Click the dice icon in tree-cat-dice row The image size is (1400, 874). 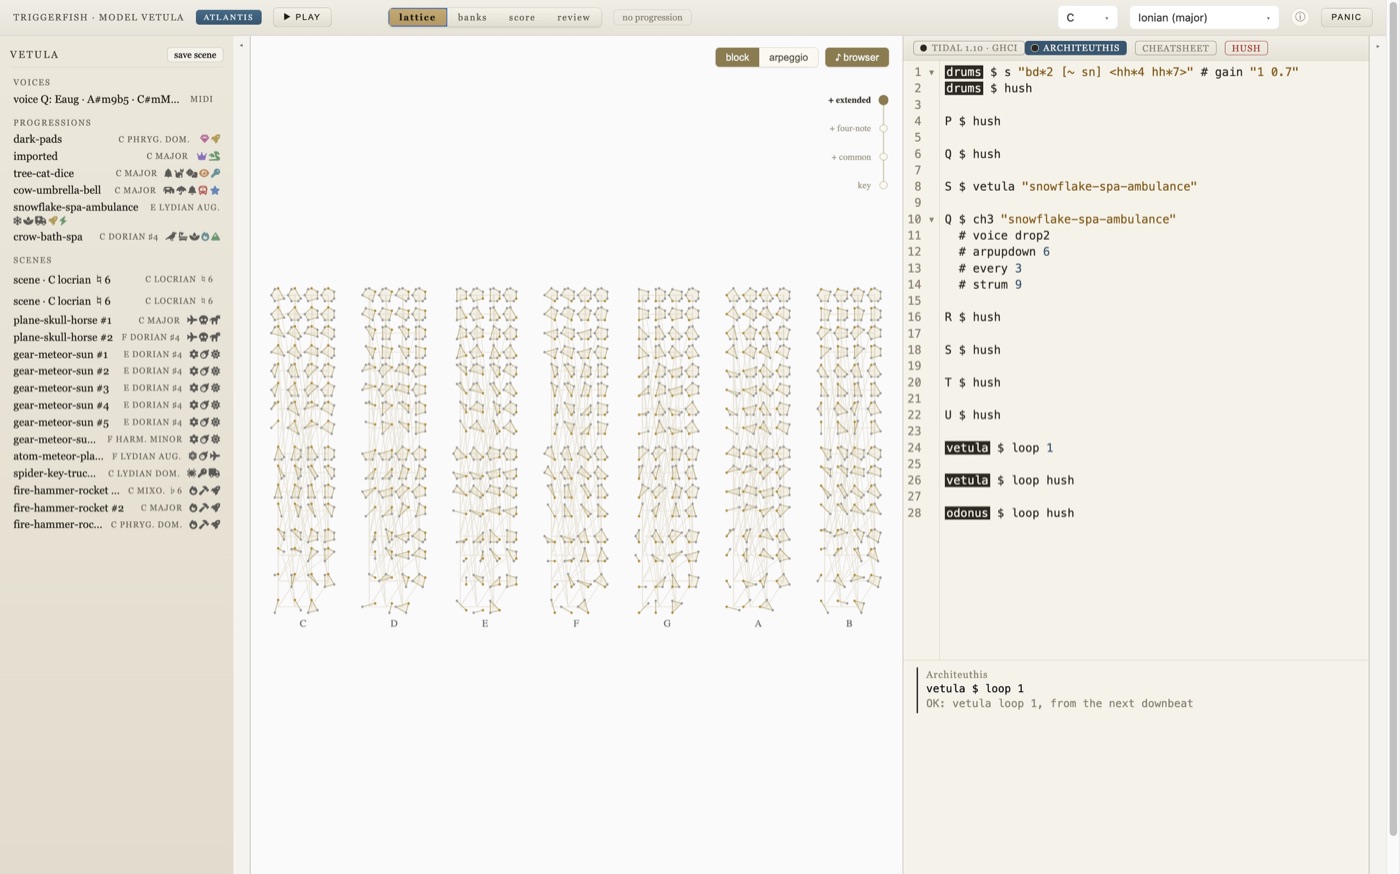(191, 173)
